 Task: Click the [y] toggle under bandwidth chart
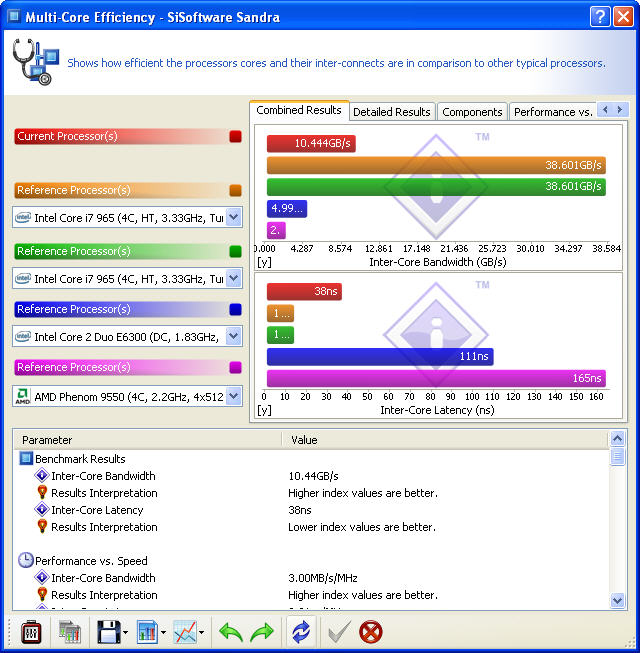tap(264, 262)
